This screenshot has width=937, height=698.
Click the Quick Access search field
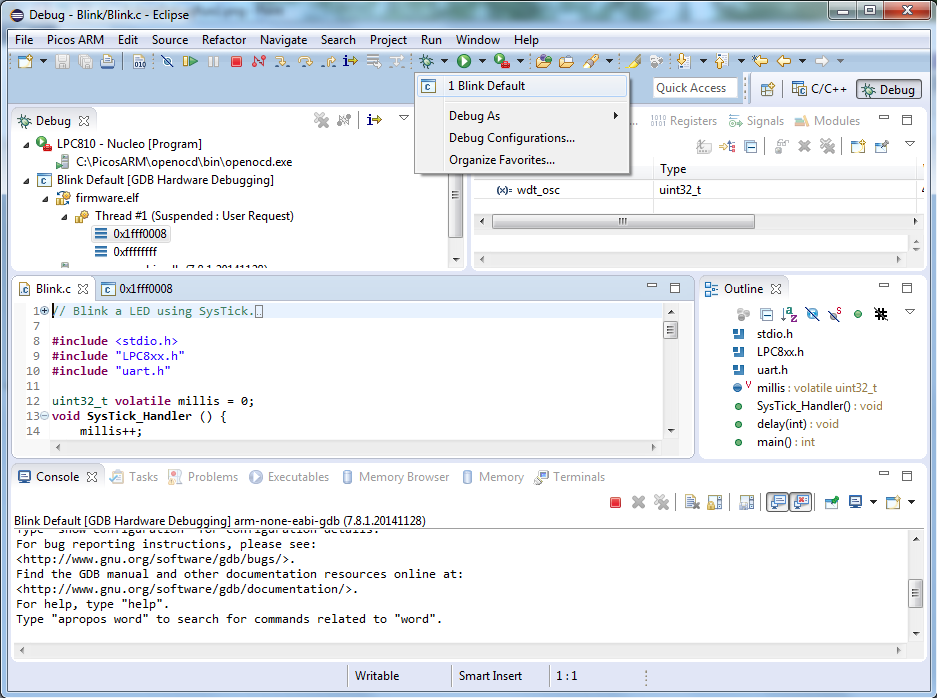[695, 88]
